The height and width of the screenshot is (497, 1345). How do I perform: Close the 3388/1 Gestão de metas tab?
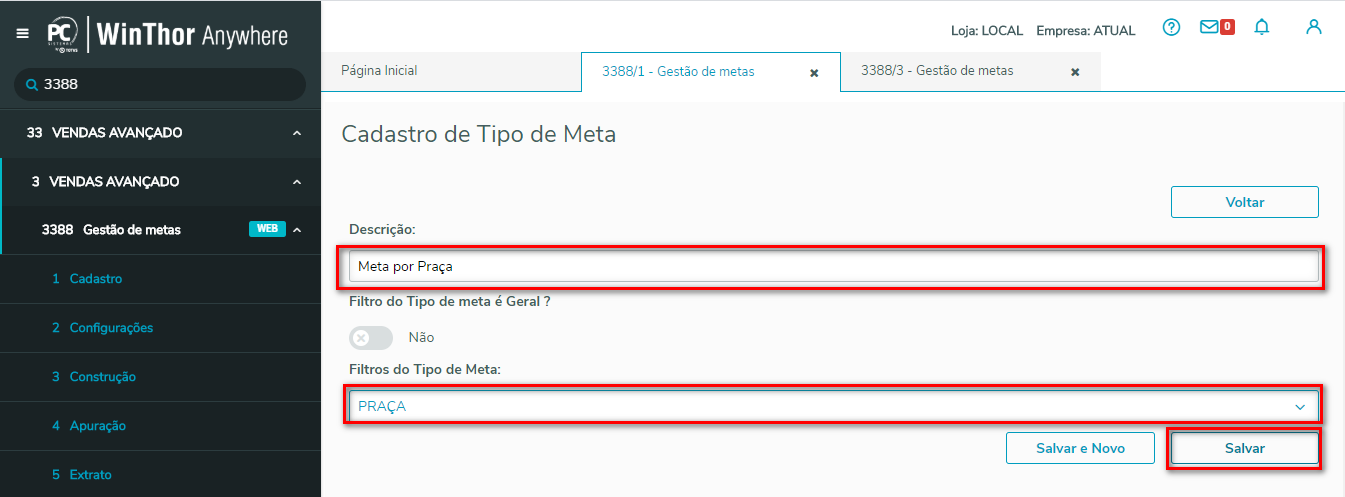pos(814,73)
